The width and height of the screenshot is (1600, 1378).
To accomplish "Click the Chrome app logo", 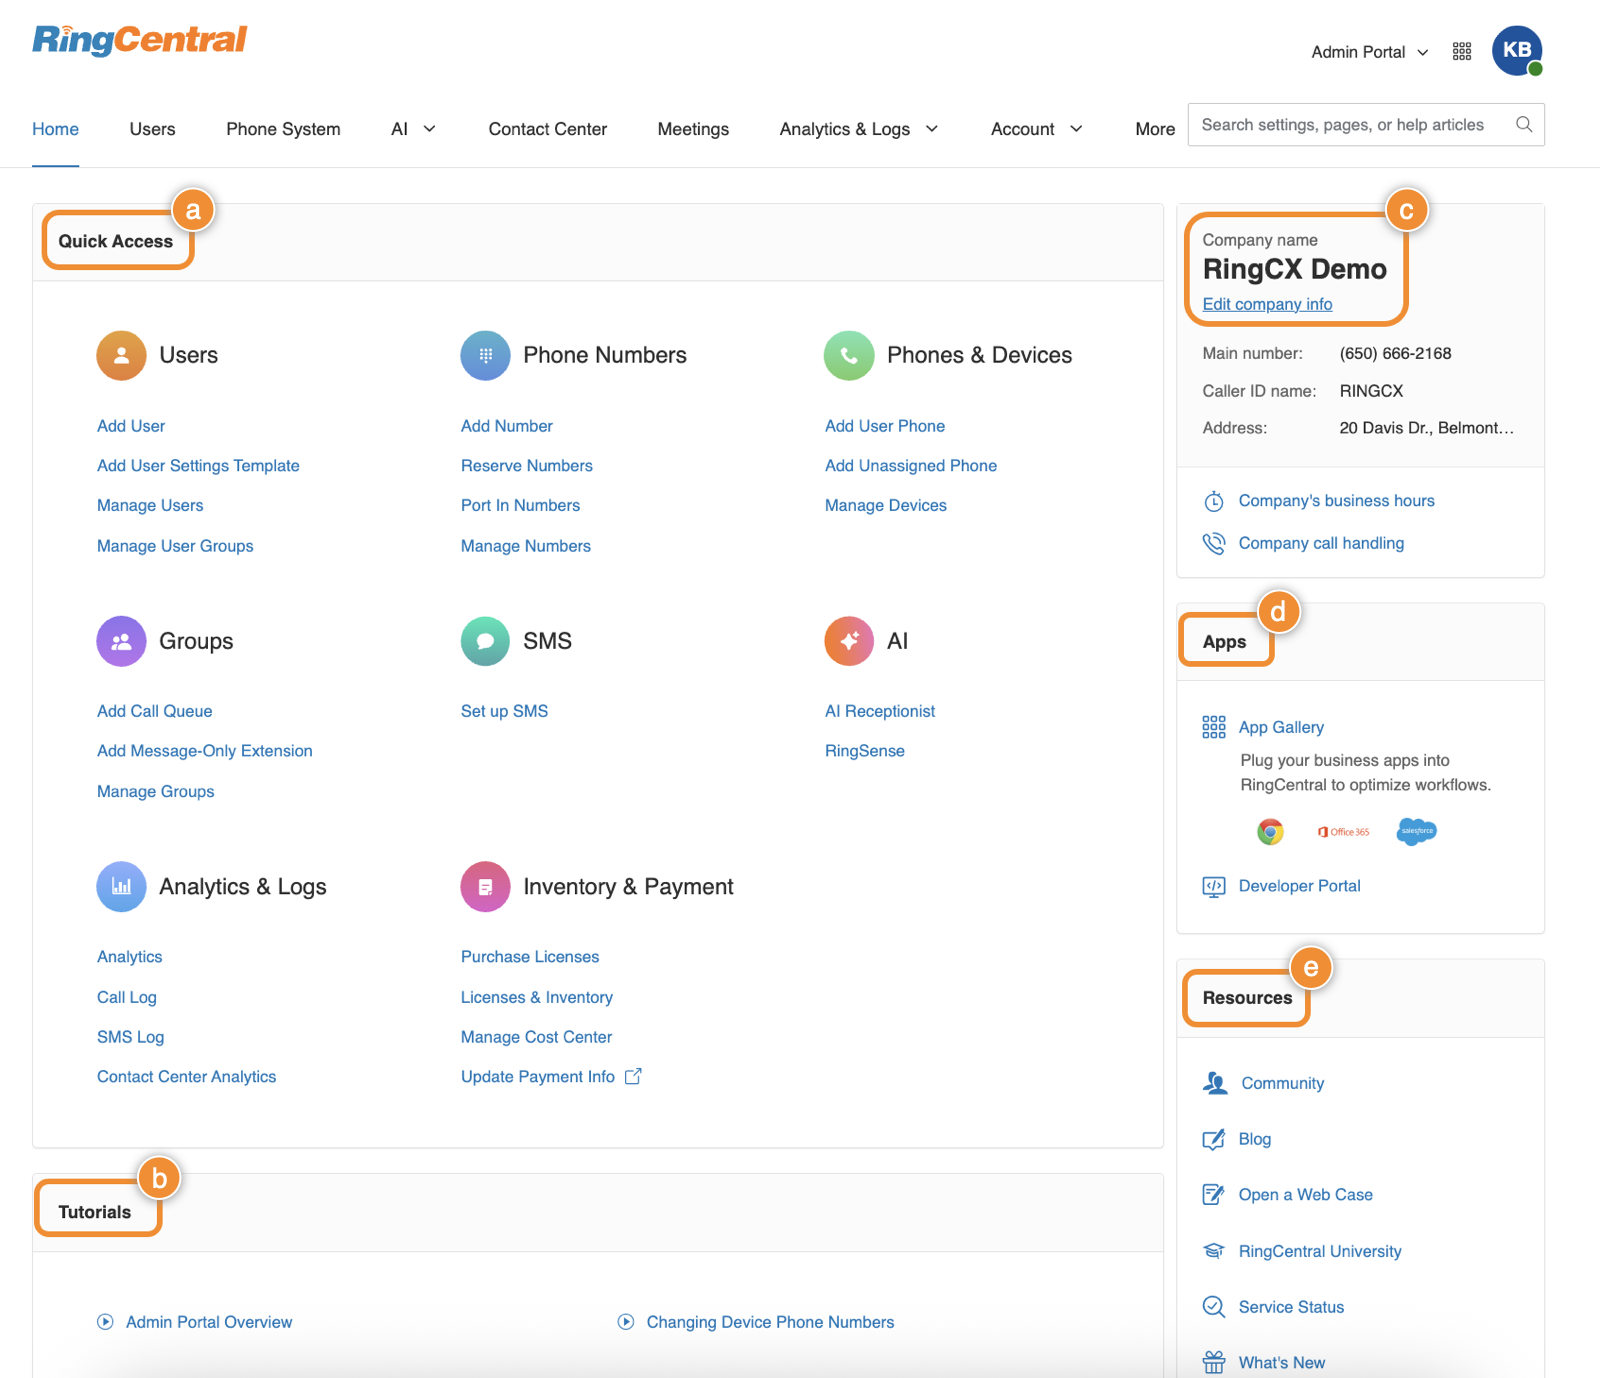I will [x=1270, y=831].
